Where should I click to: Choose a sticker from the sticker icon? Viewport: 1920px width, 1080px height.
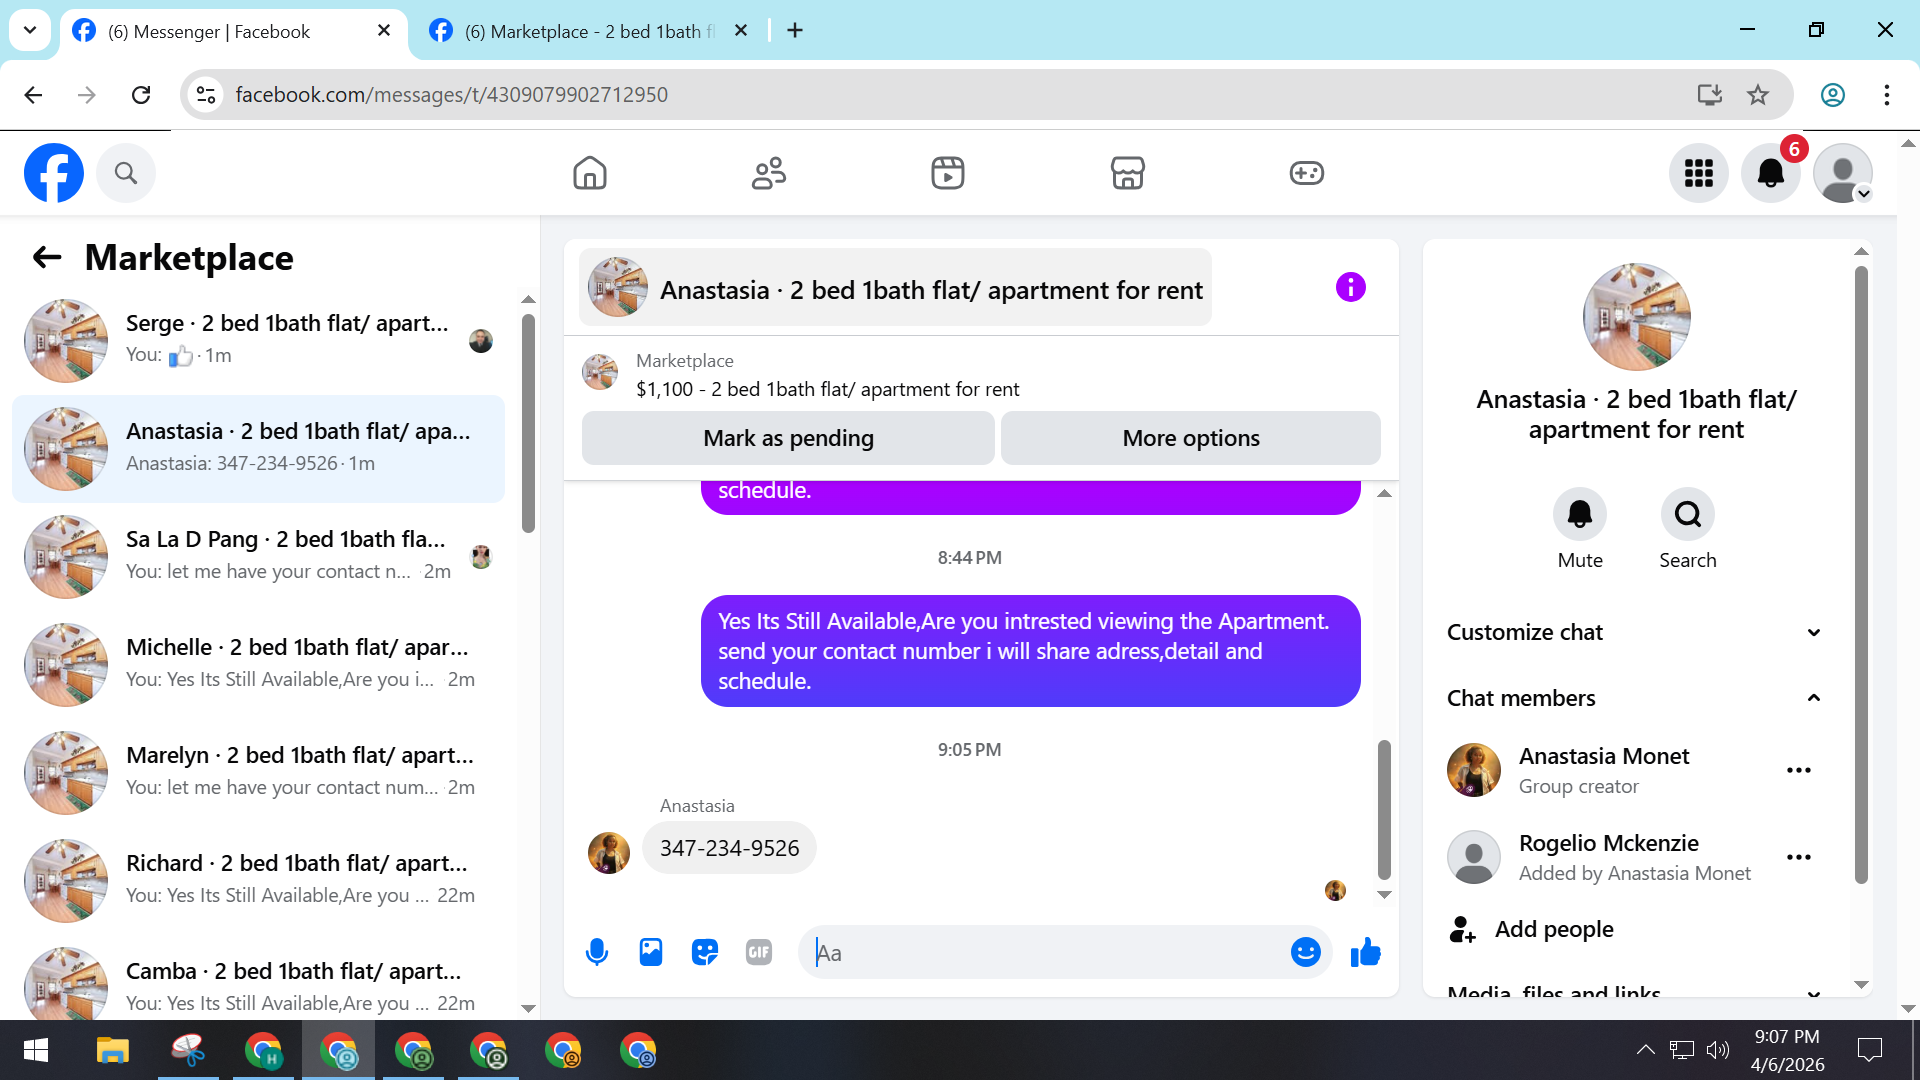(x=705, y=952)
